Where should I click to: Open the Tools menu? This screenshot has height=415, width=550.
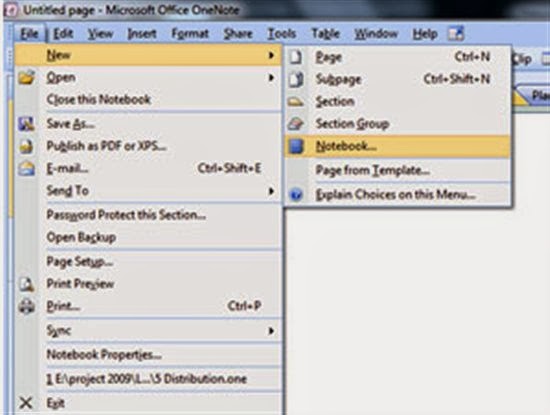tap(282, 34)
